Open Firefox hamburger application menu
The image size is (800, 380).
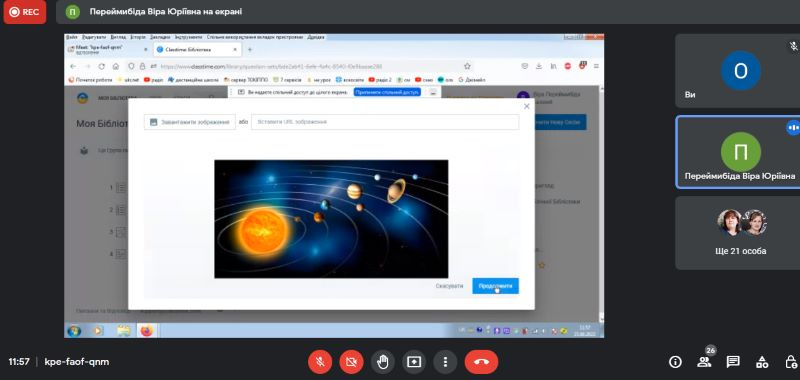click(596, 66)
